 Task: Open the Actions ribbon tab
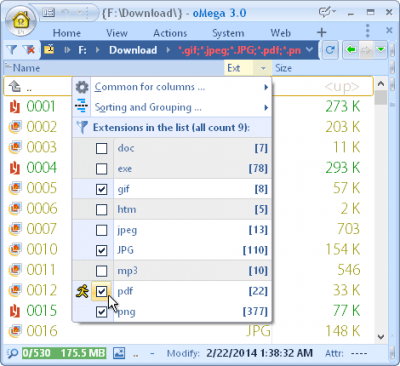pos(170,33)
